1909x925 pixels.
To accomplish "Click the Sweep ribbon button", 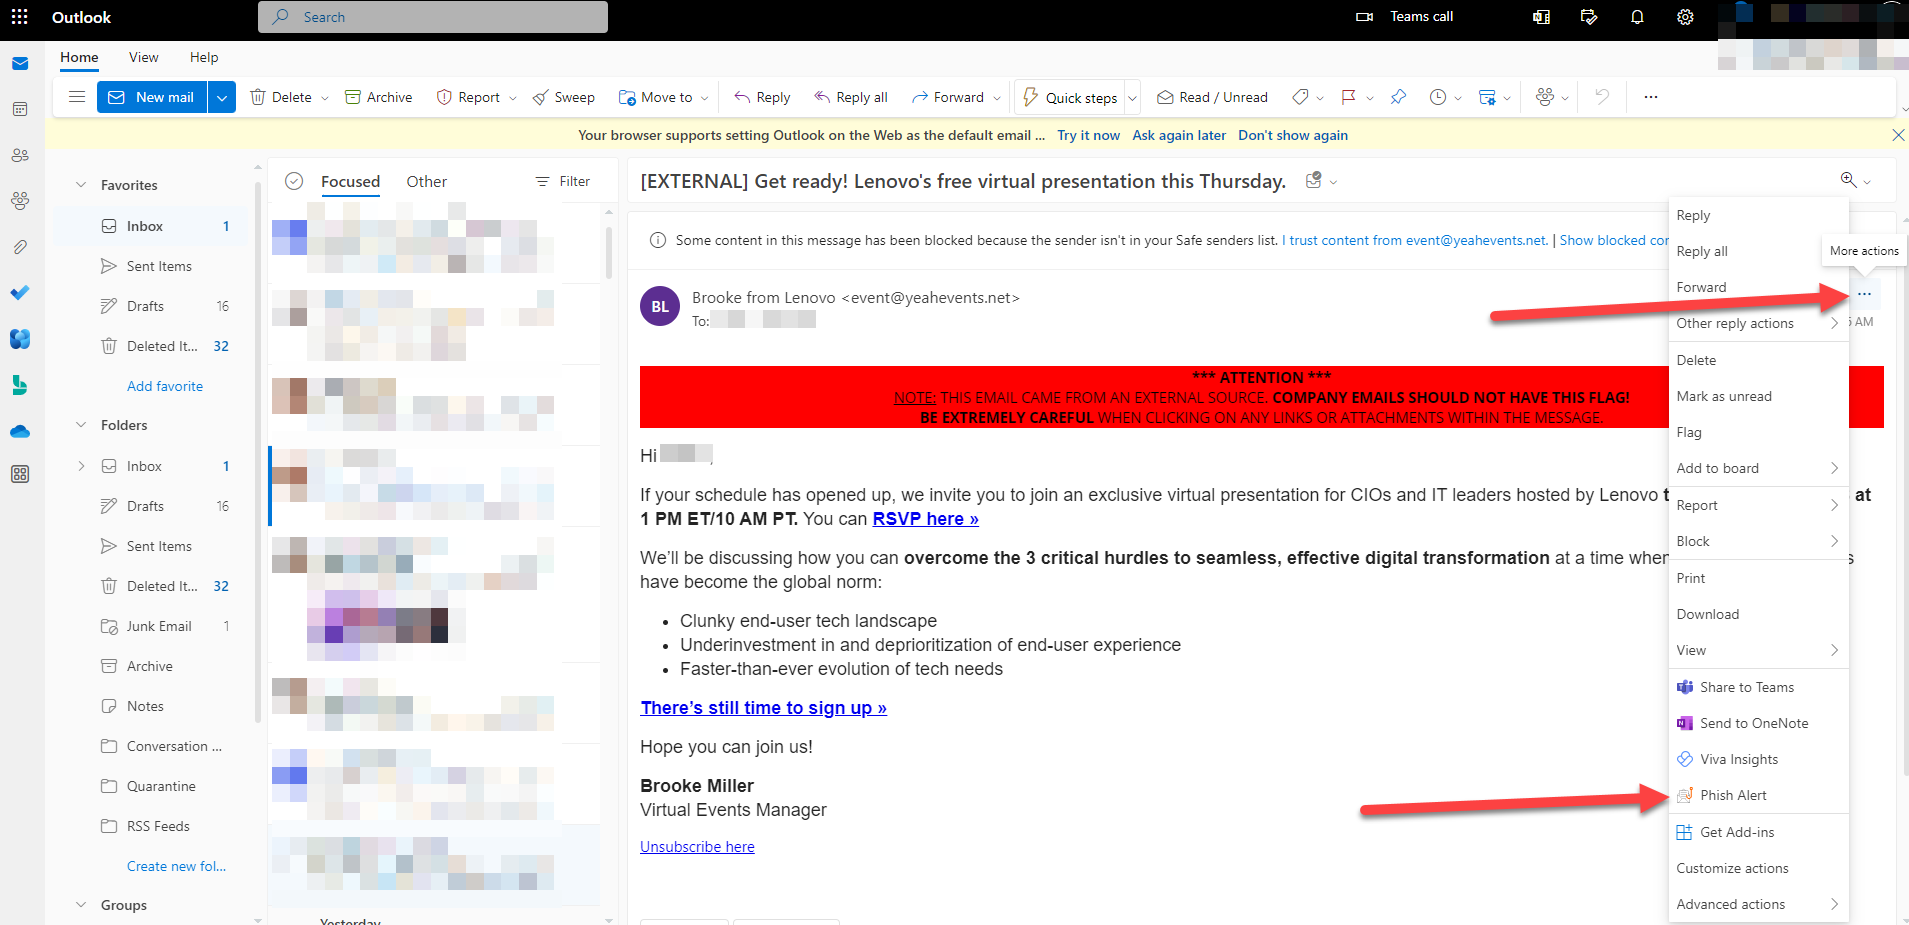I will [564, 97].
